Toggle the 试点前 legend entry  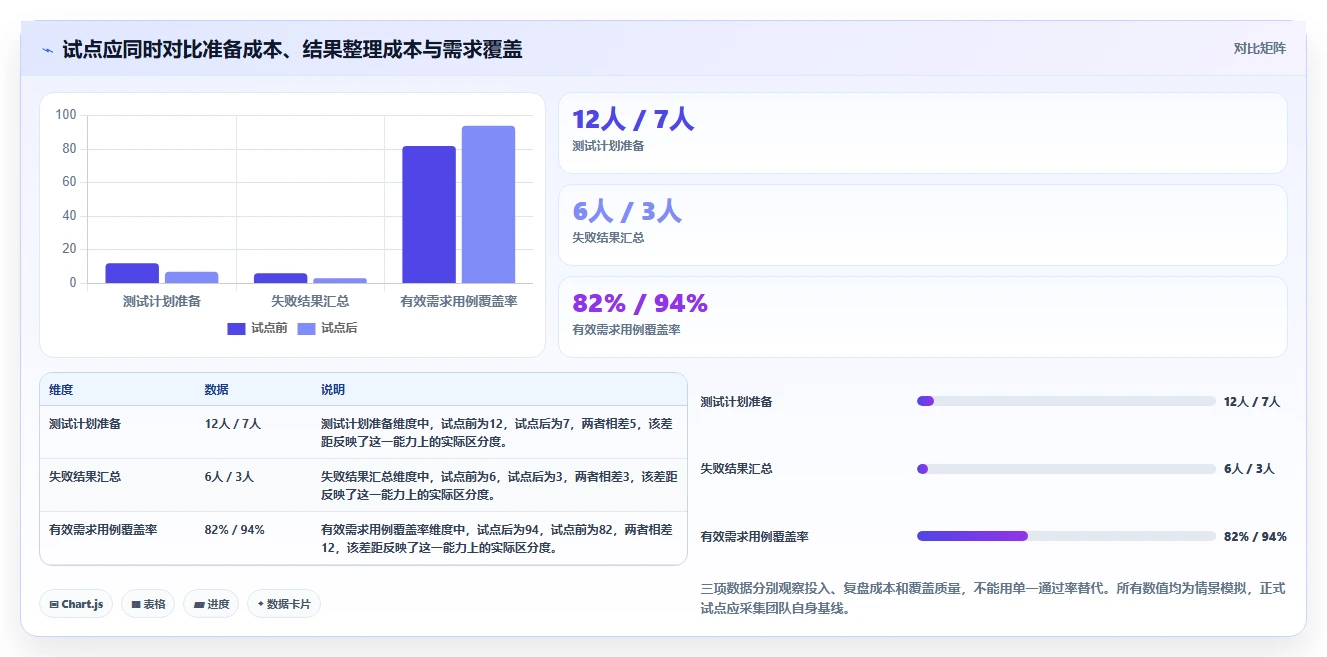tap(257, 328)
